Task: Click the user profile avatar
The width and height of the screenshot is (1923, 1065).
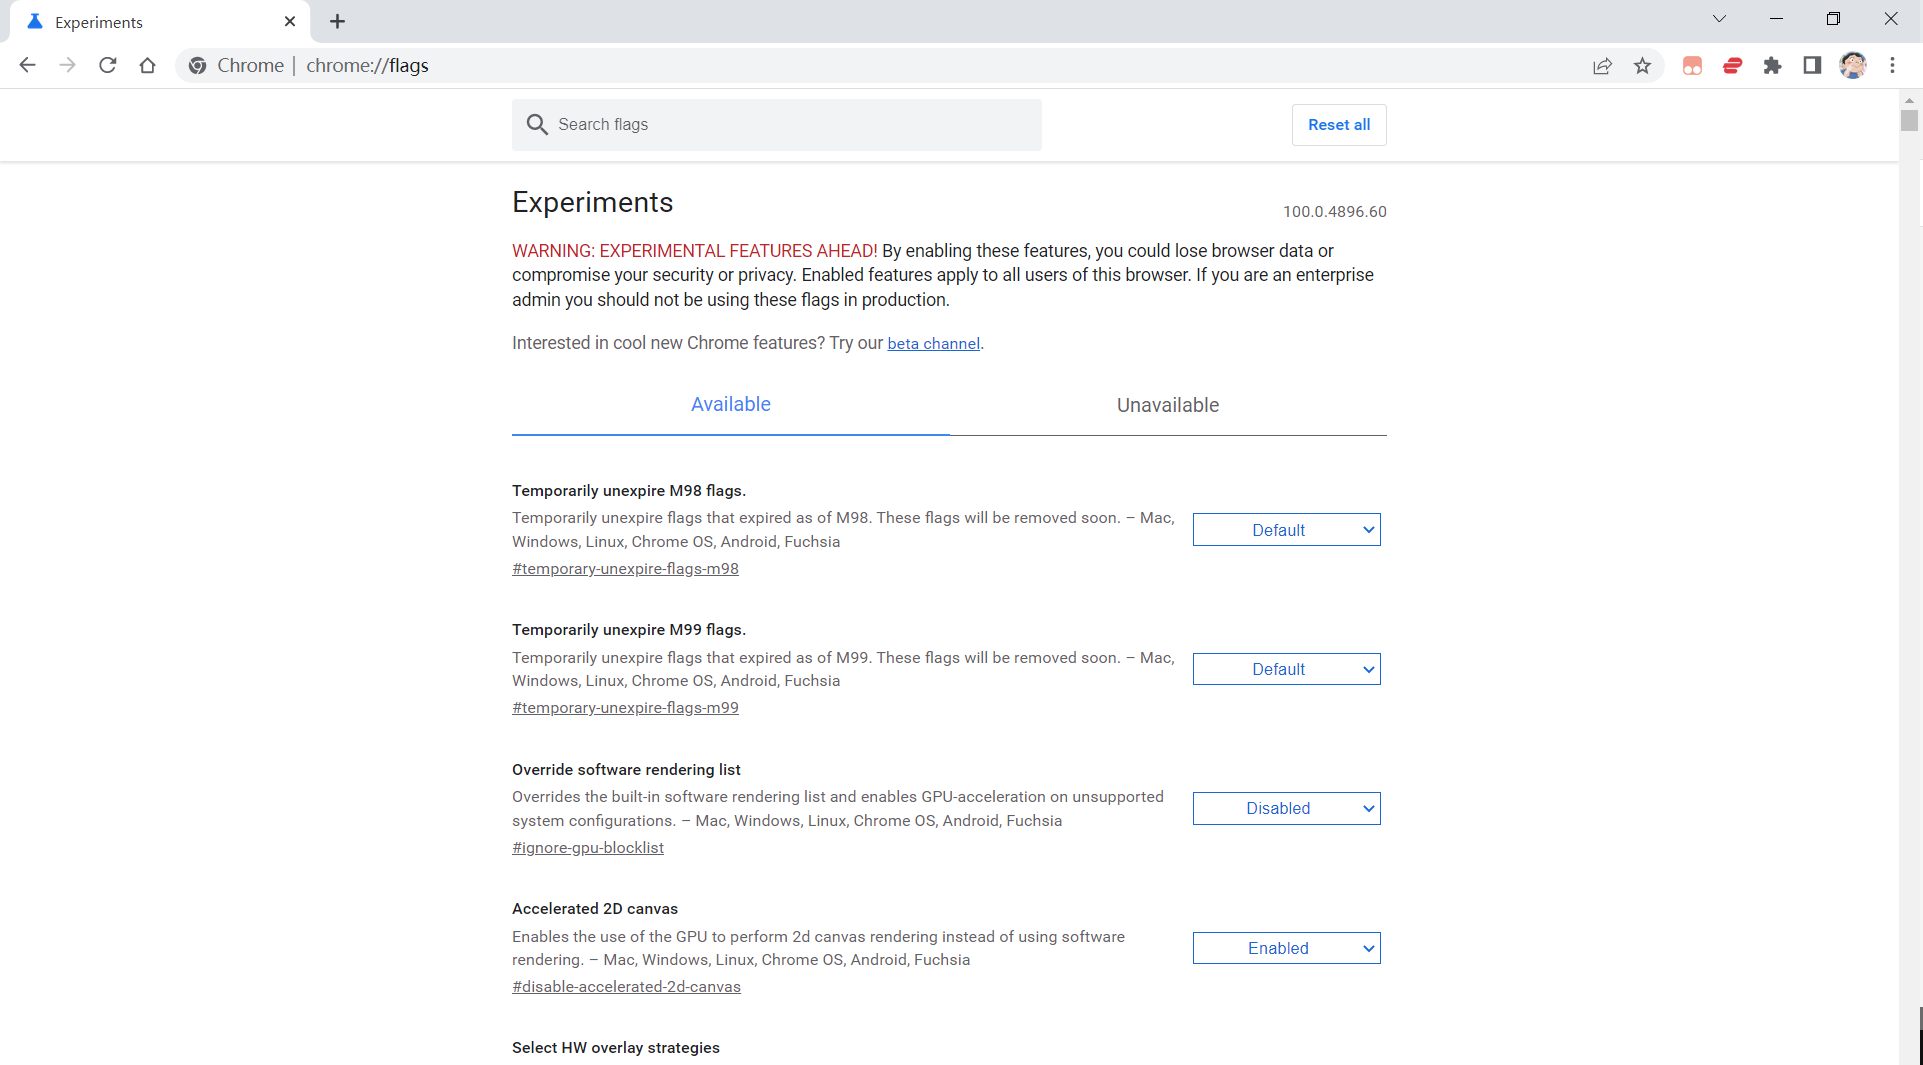Action: click(1852, 65)
